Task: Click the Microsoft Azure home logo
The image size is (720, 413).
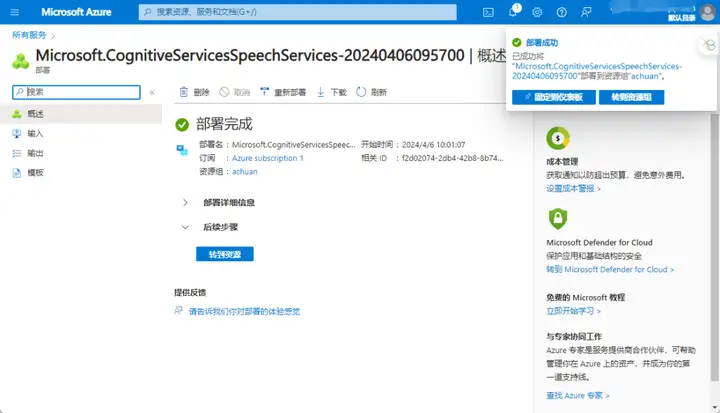Action: [x=76, y=12]
